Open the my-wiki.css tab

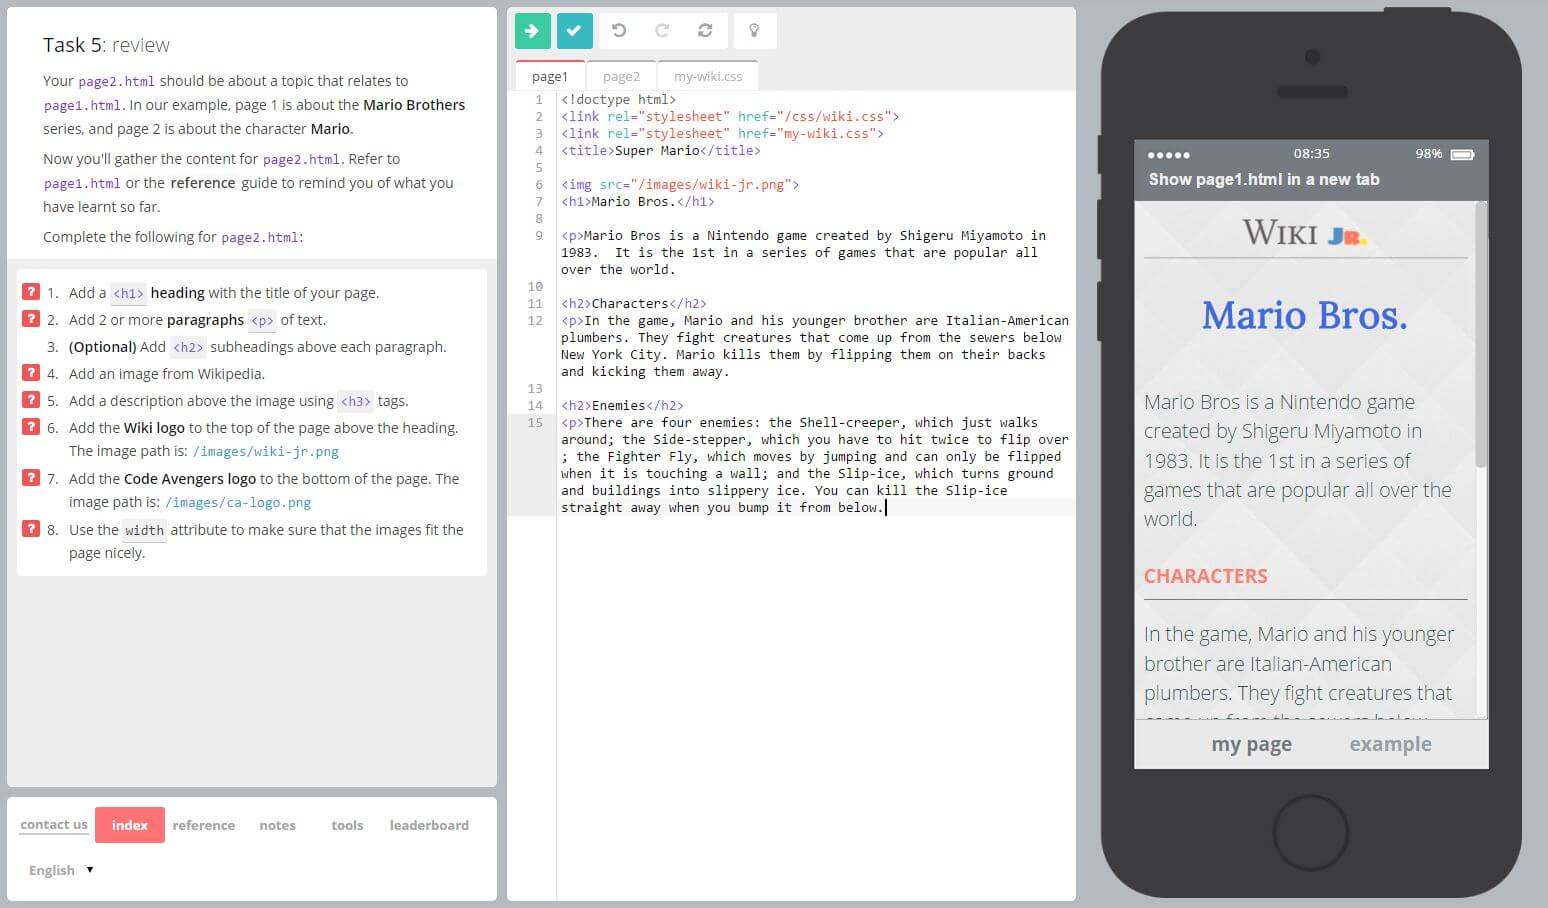[708, 76]
